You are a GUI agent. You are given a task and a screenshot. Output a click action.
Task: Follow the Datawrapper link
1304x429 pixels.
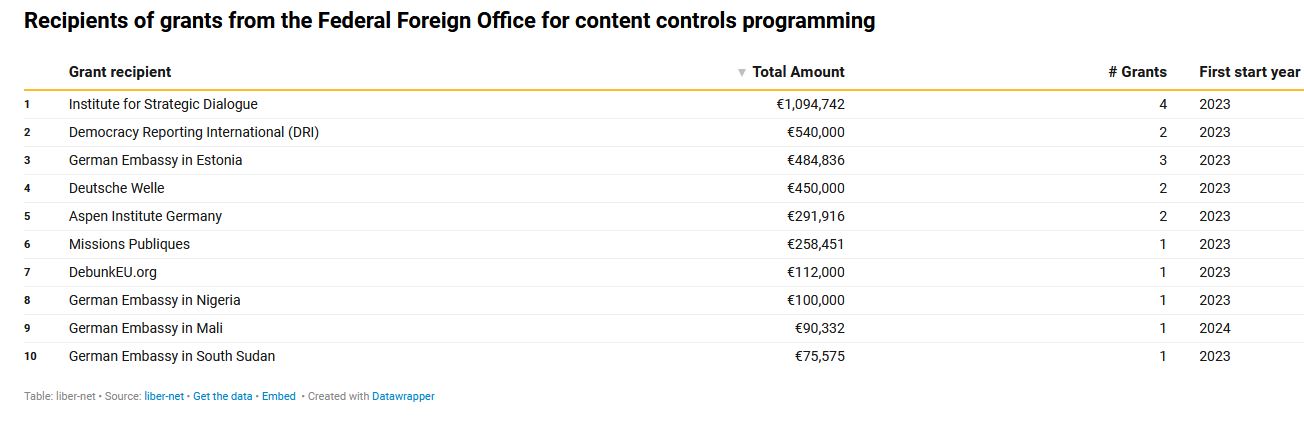click(403, 396)
